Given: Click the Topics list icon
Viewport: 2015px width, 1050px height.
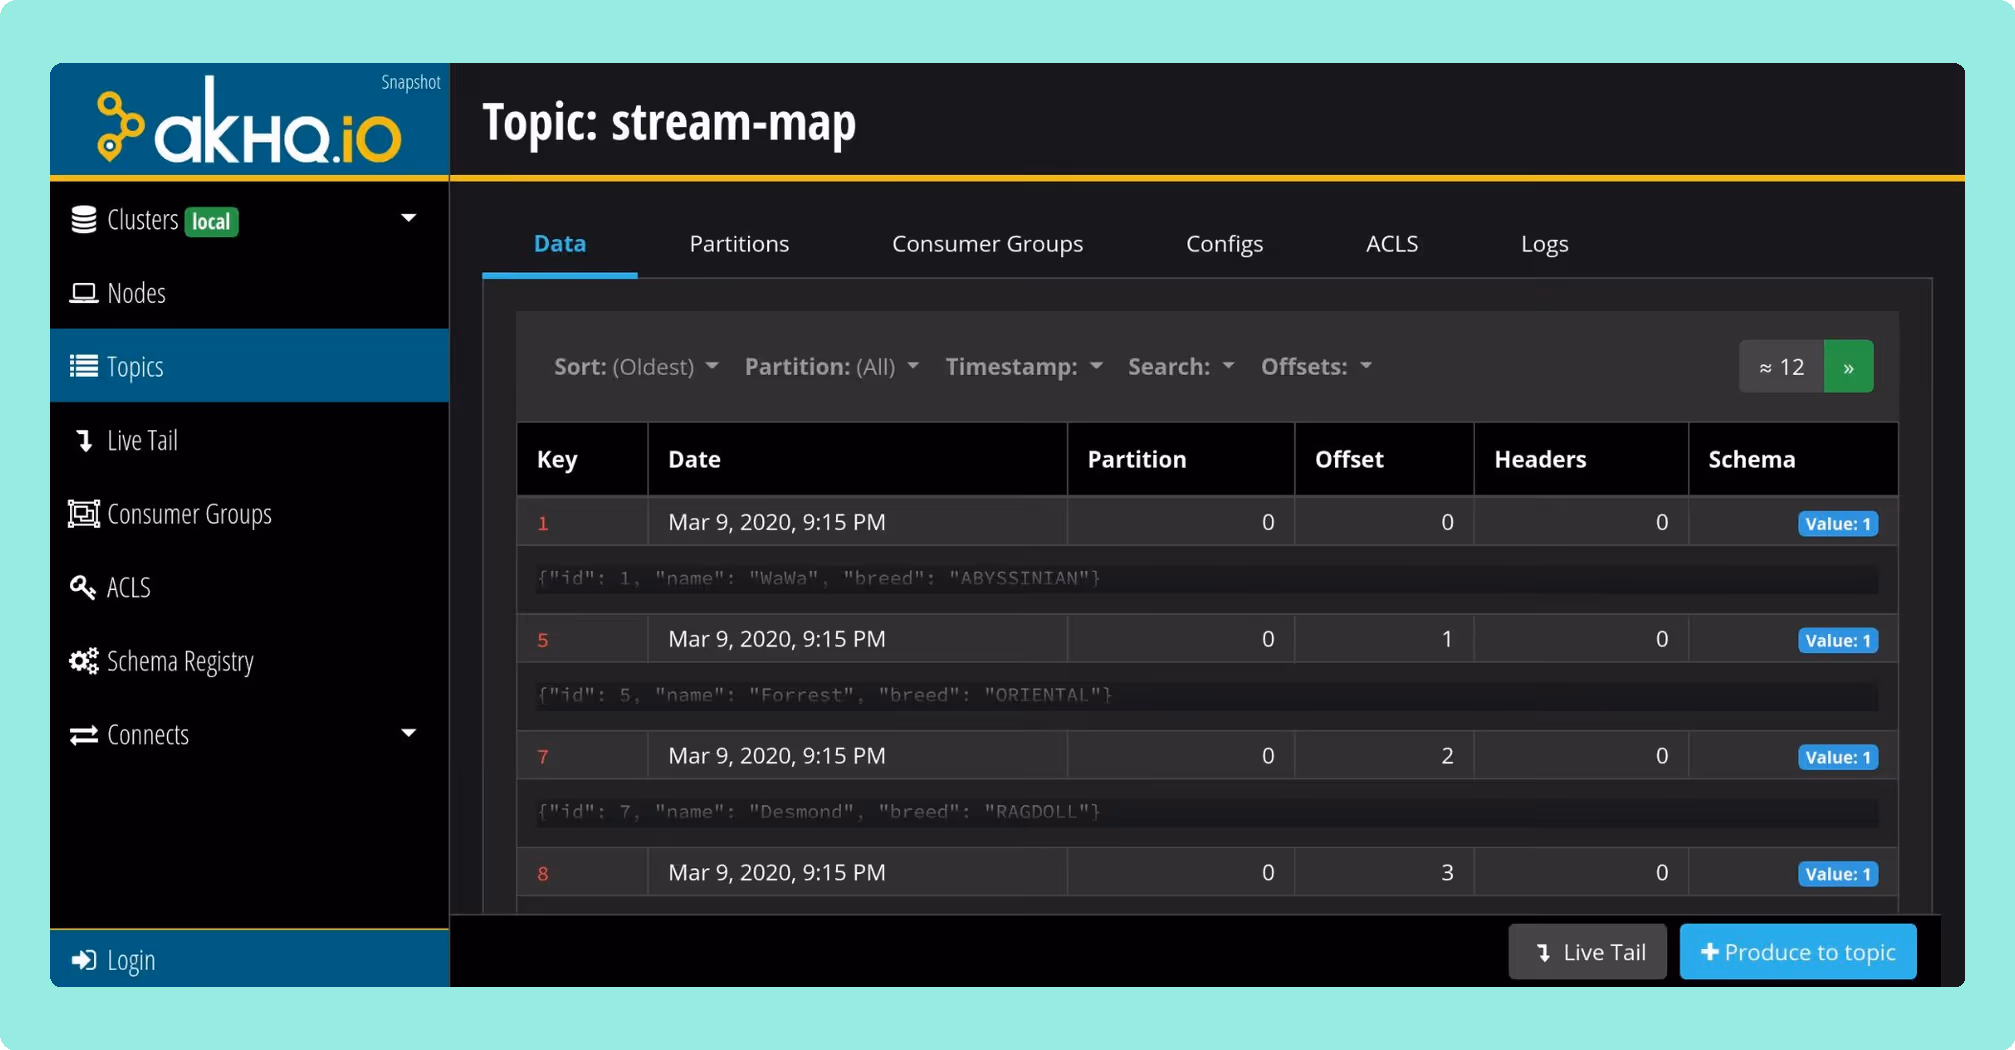Looking at the screenshot, I should (84, 366).
